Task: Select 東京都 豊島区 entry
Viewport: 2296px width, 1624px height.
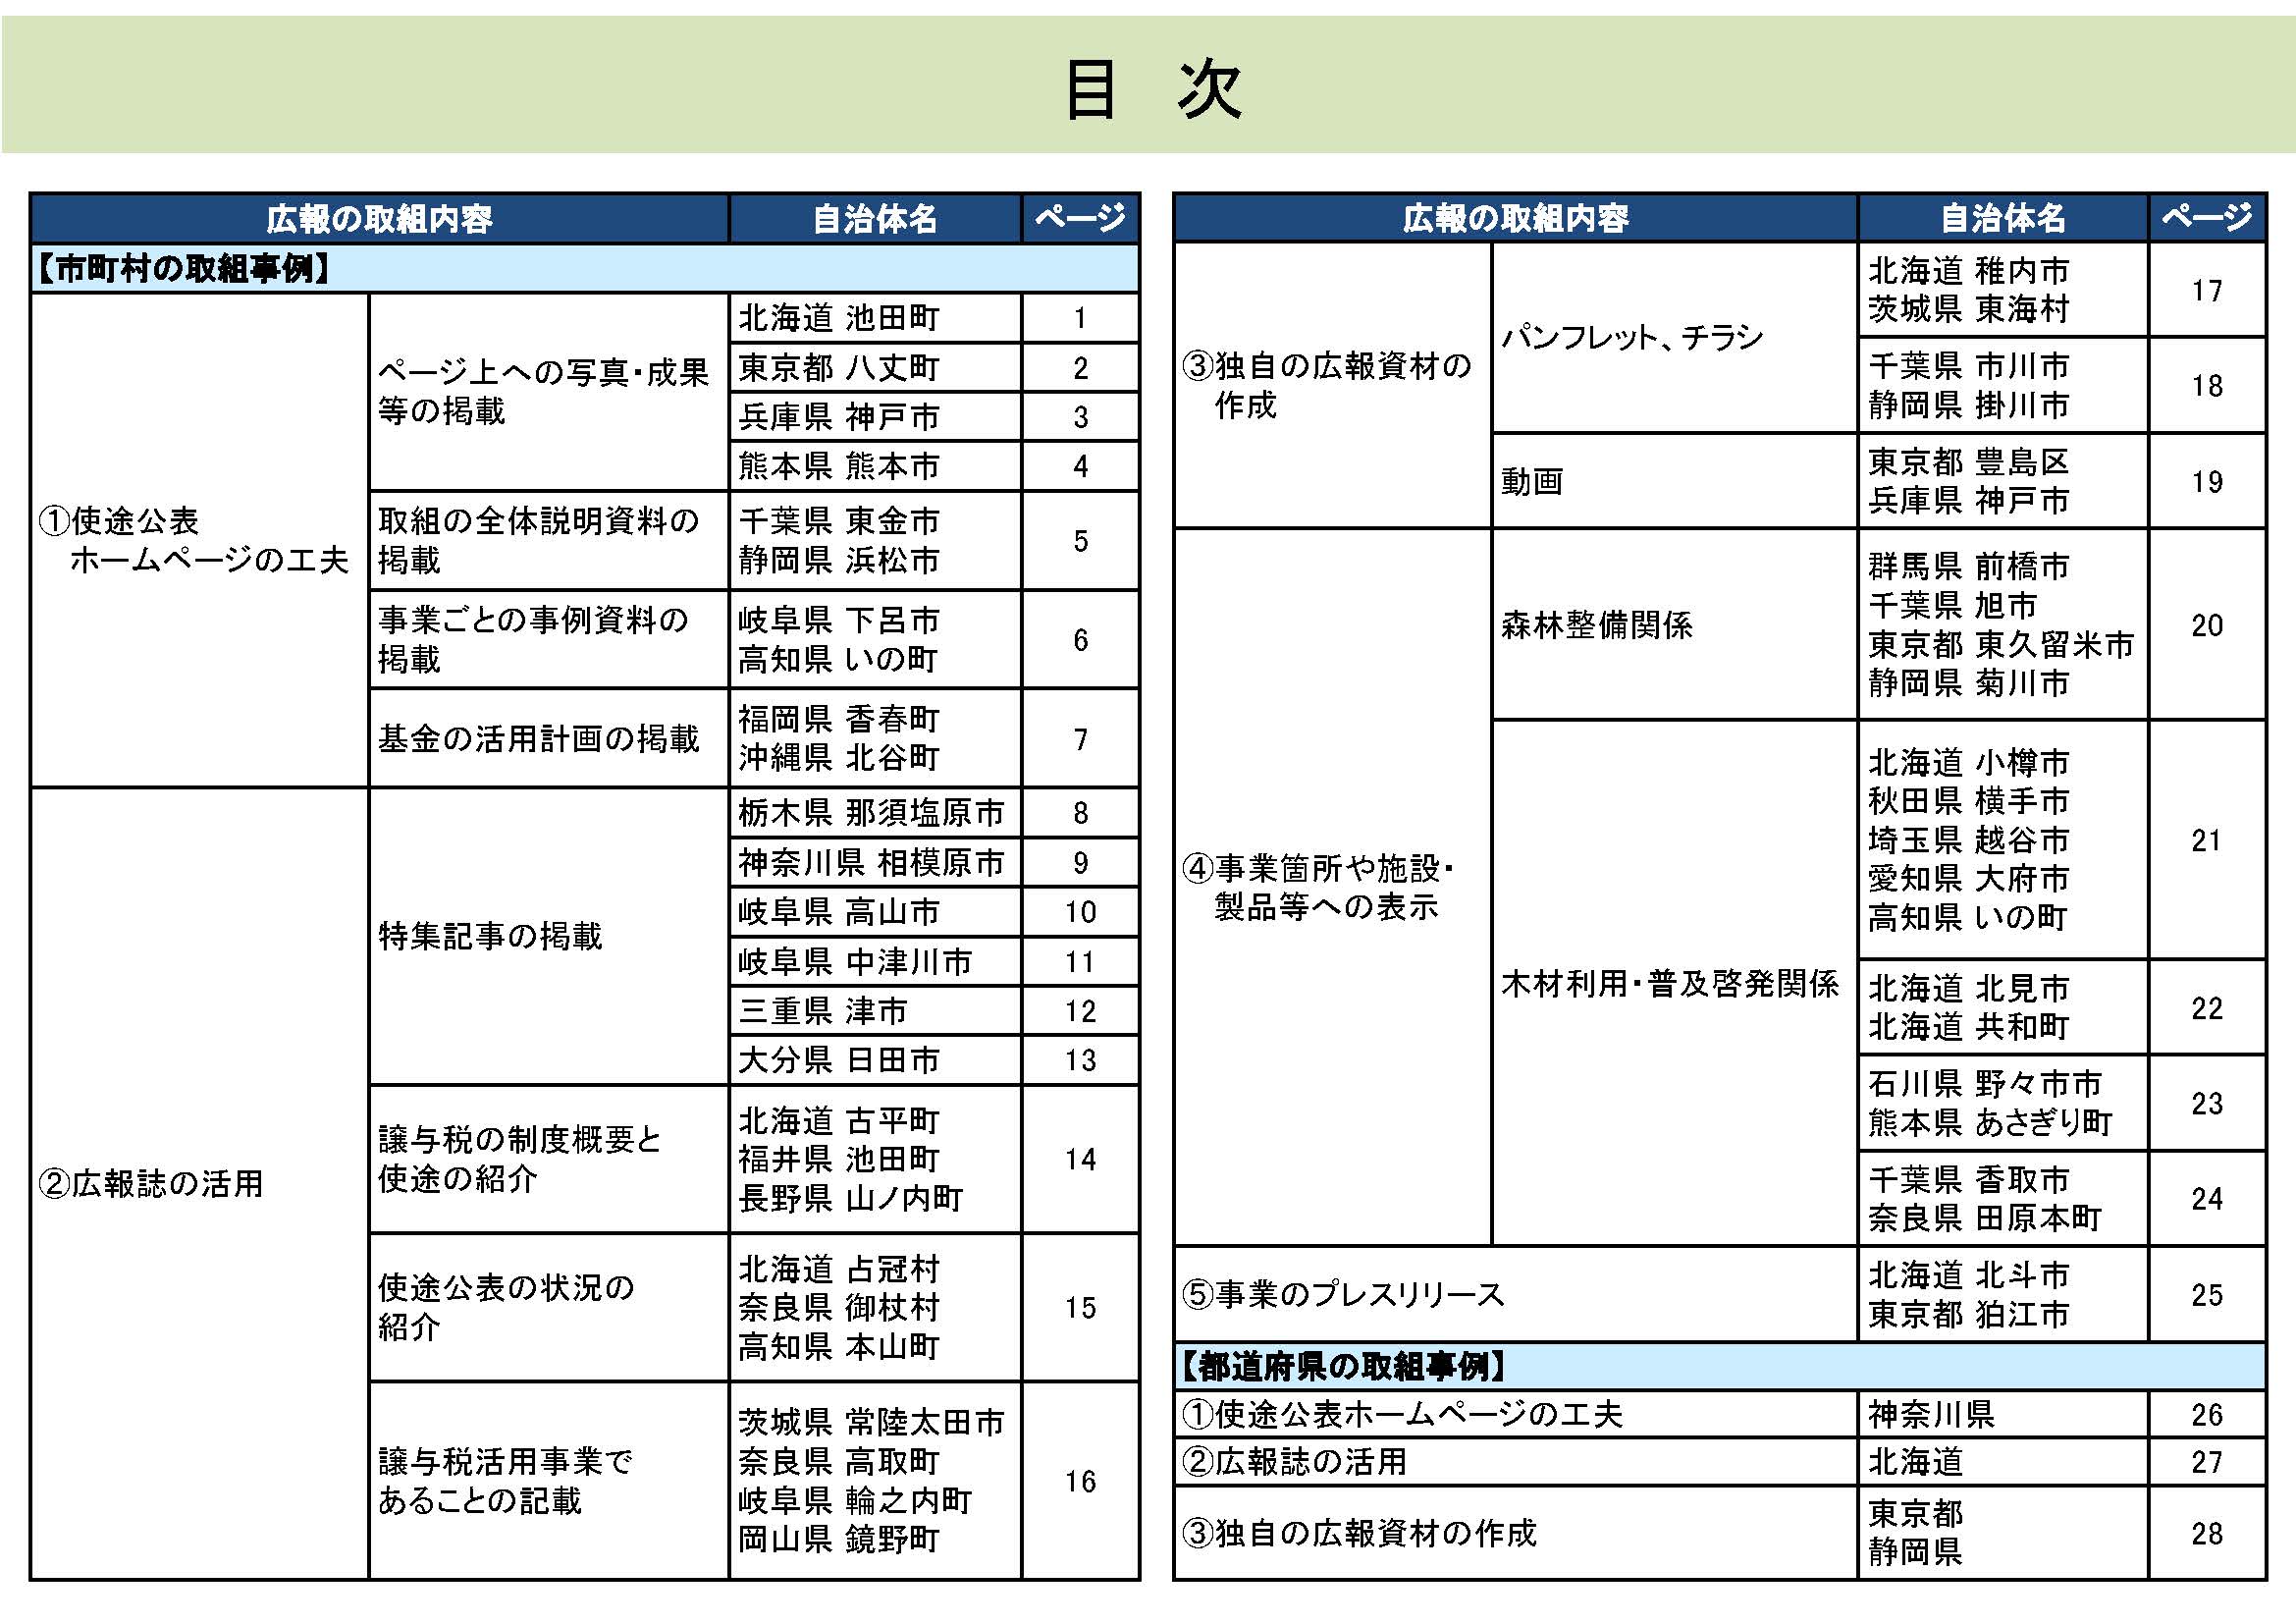Action: click(x=1969, y=462)
